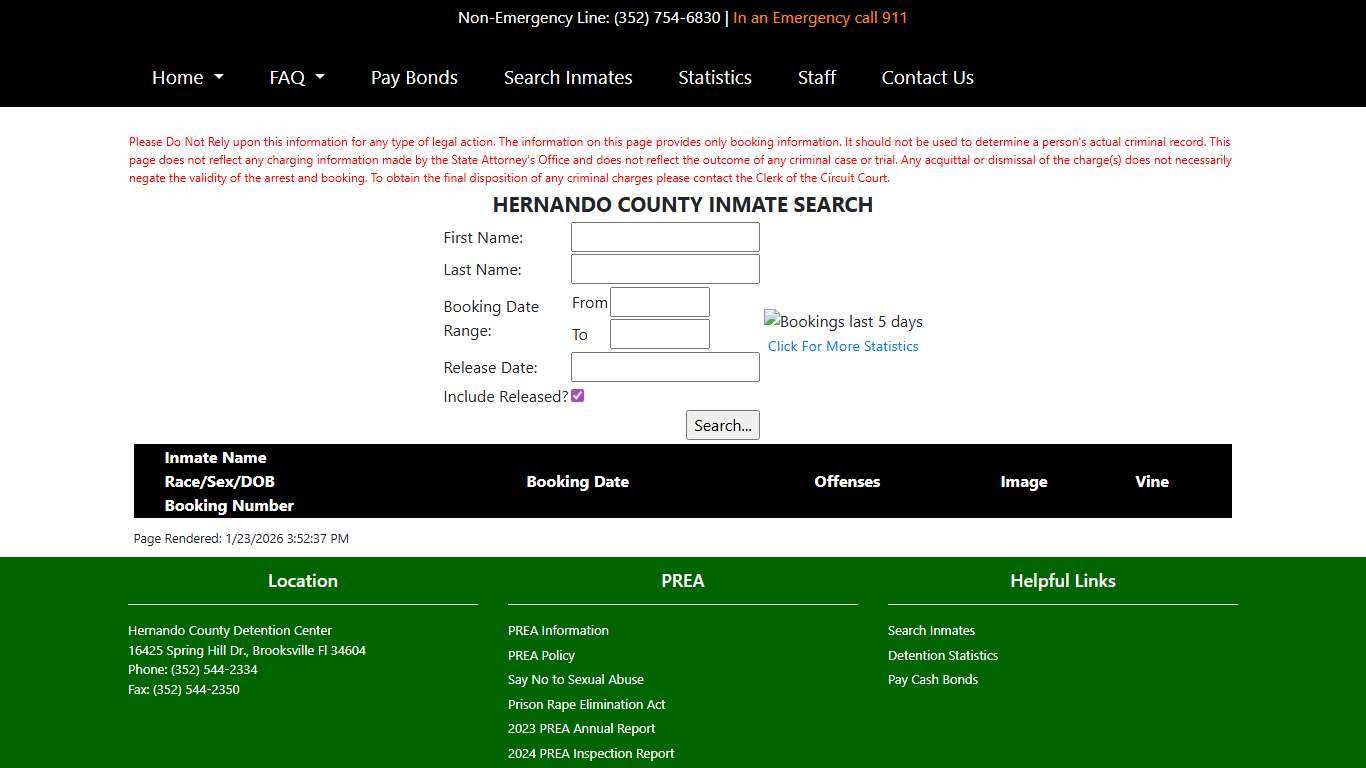This screenshot has width=1366, height=768.
Task: Open the PREA Information link
Action: click(x=558, y=630)
